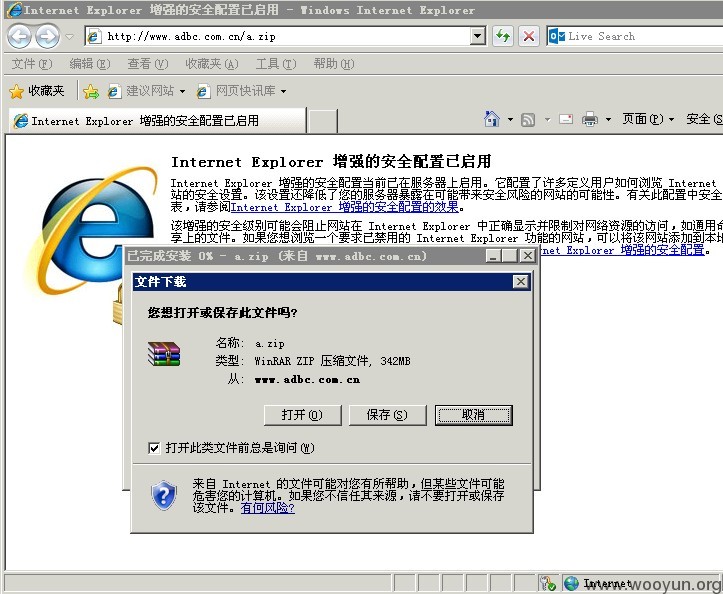Image resolution: width=723 pixels, height=594 pixels.
Task: Close the a.zip download progress window
Action: point(527,255)
